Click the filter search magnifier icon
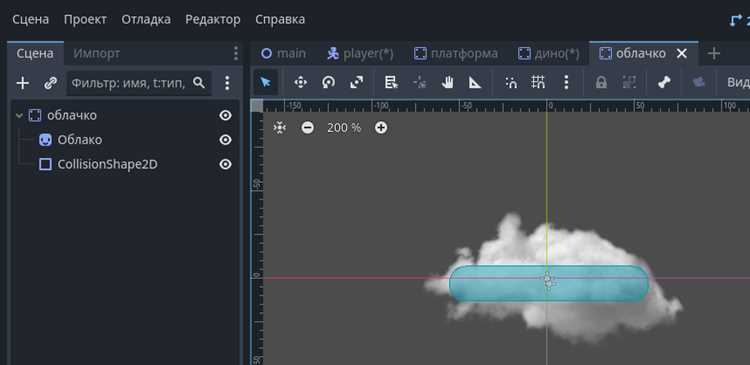Screen dimensions: 750x365 [x=199, y=83]
